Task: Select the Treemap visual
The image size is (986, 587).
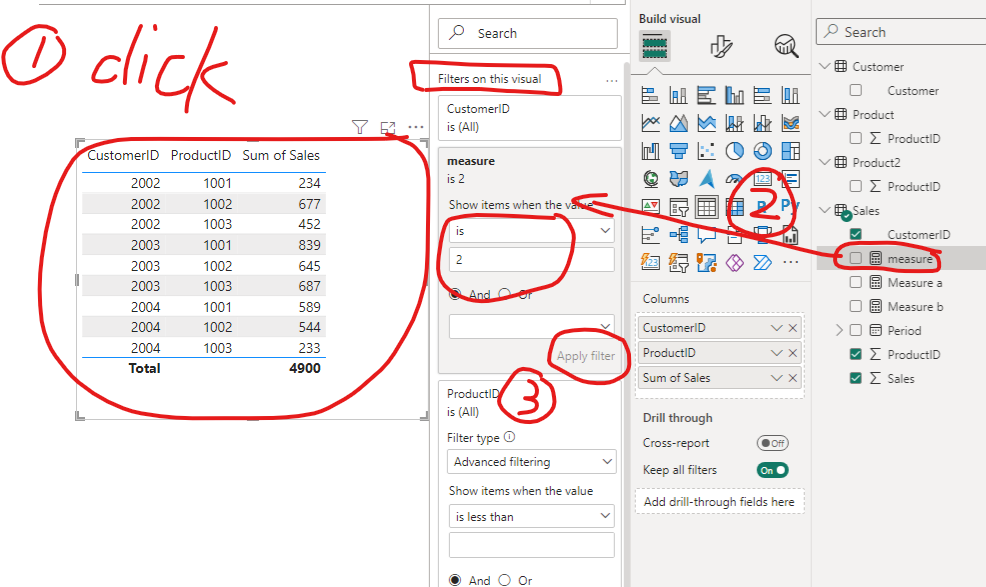Action: click(790, 151)
